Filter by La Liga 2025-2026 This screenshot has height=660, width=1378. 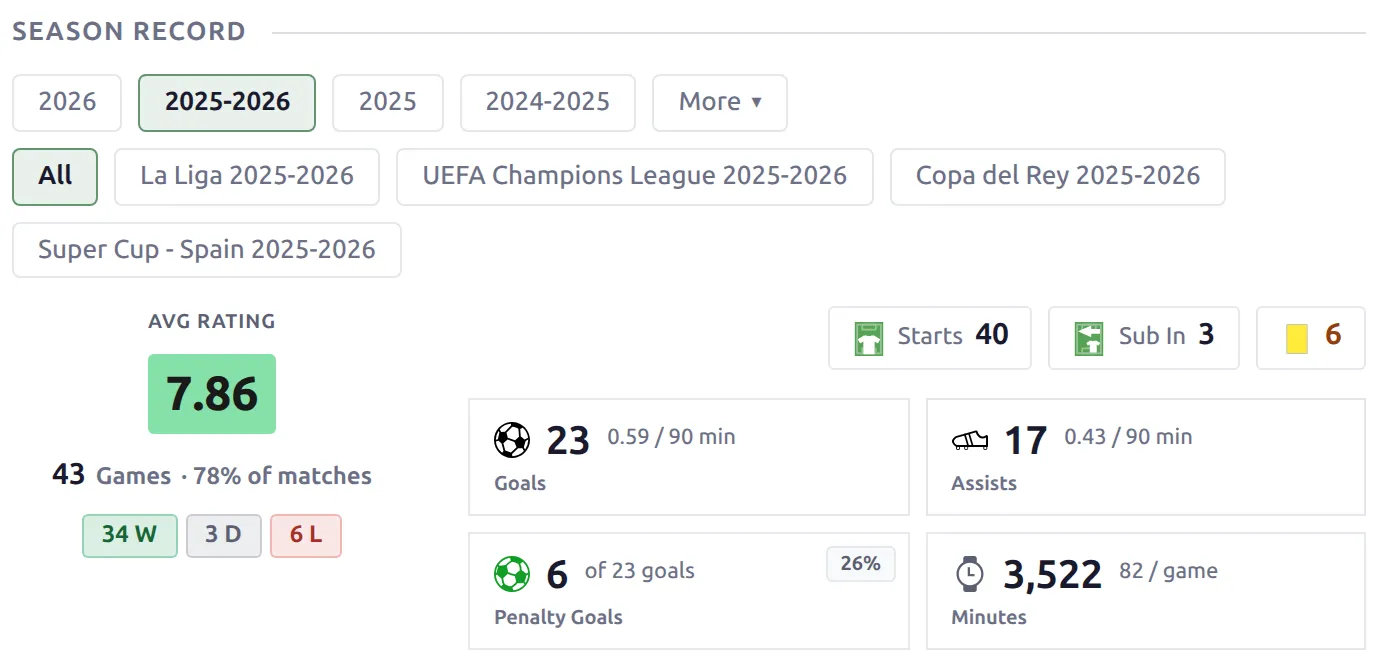point(247,177)
